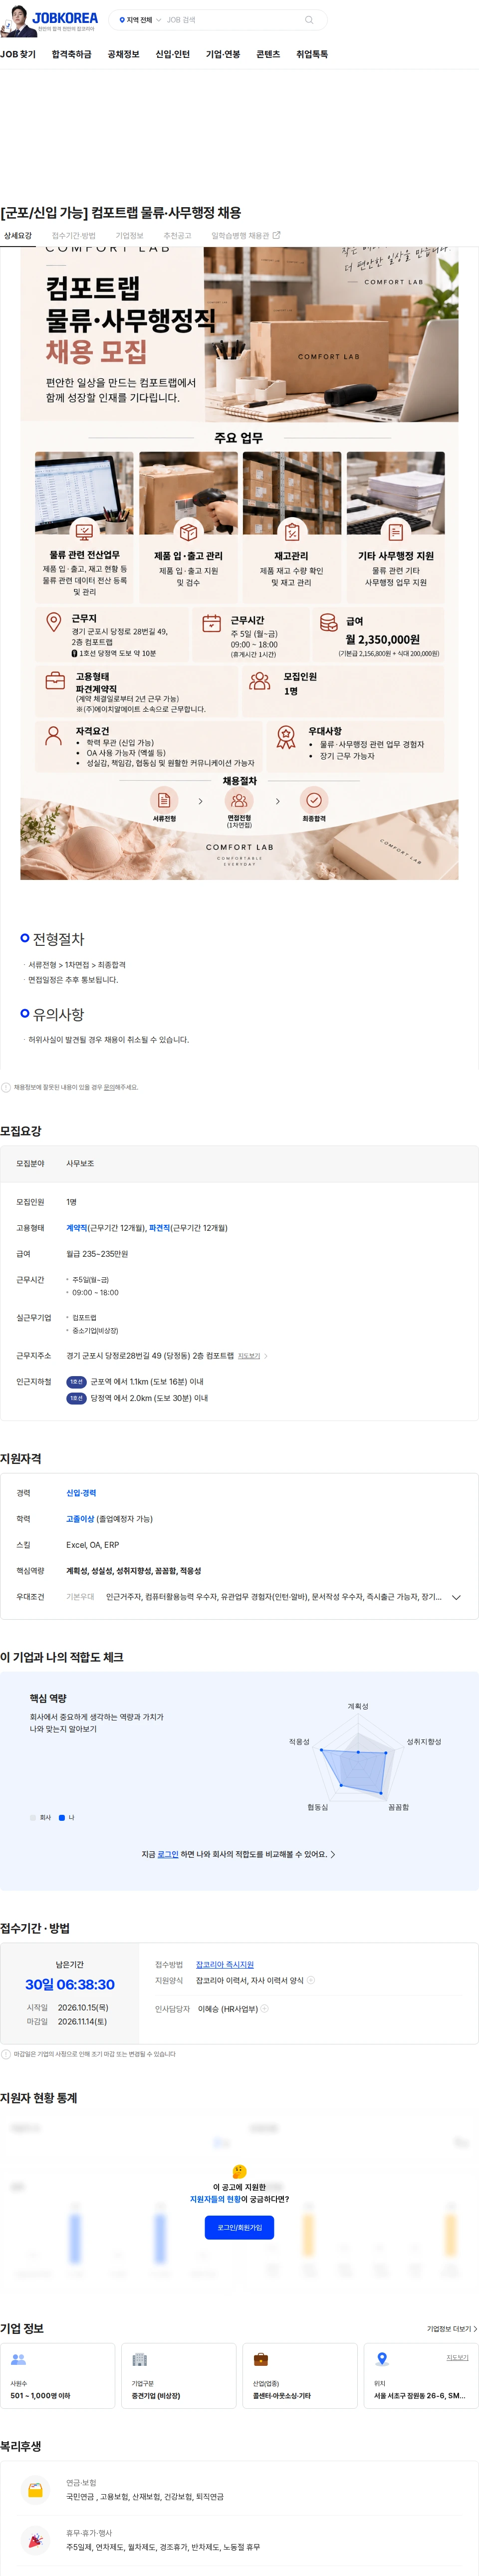Open the 기업정보 더보기 link
This screenshot has width=479, height=2576.
tap(452, 2329)
